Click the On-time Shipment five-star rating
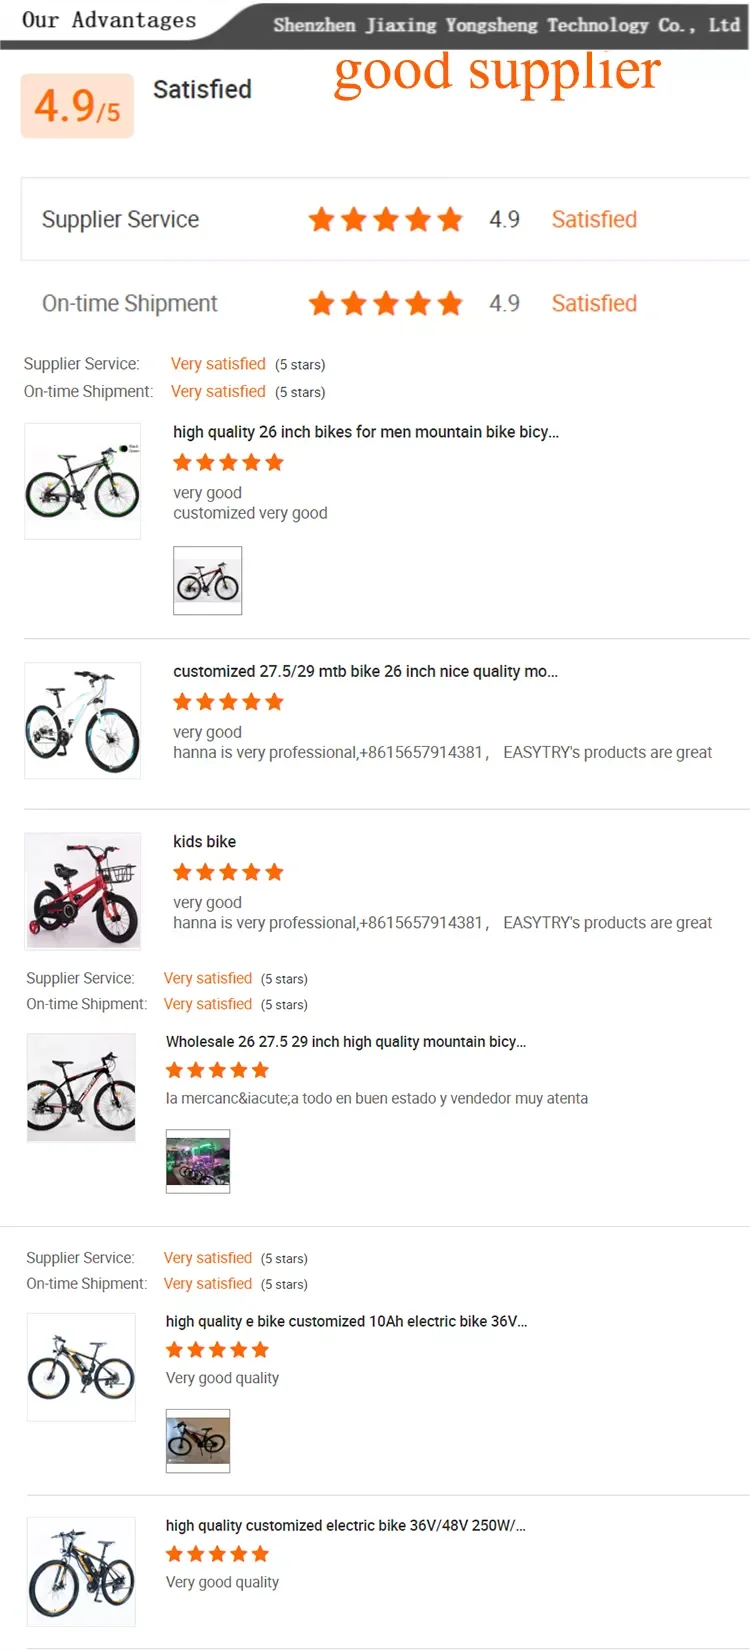750x1650 pixels. (x=385, y=304)
